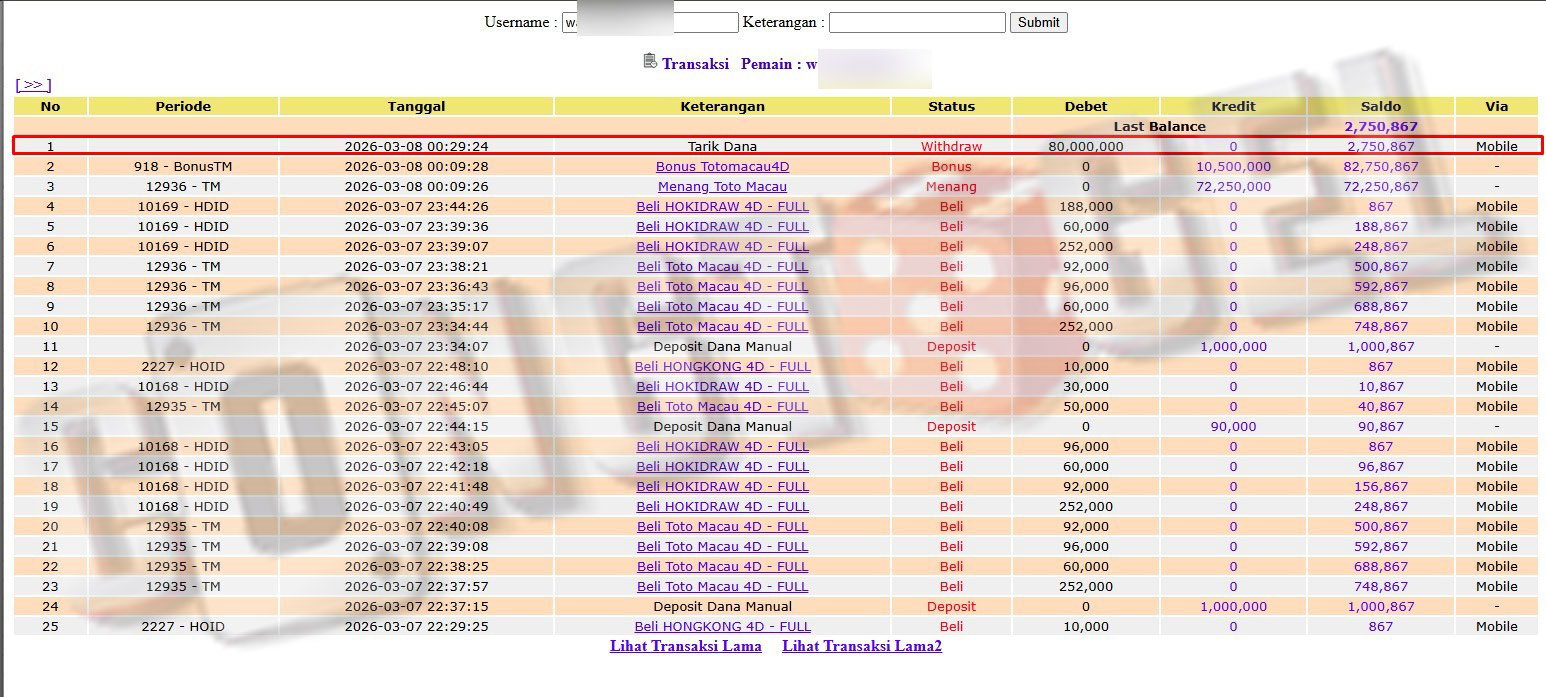Click the Last Balance amount 2,750,867

[1380, 127]
